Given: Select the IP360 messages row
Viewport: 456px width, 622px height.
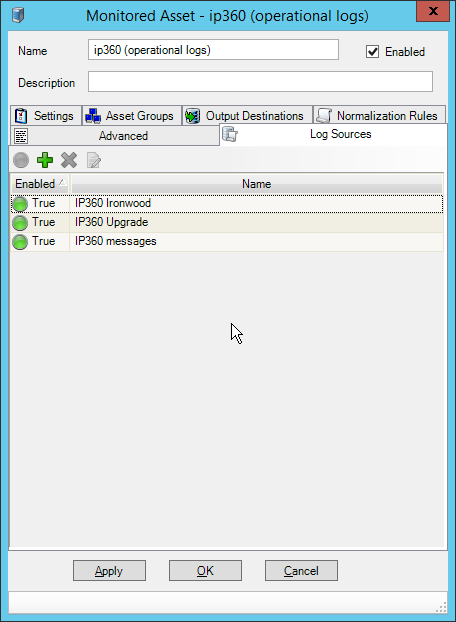Looking at the screenshot, I should click(x=227, y=242).
